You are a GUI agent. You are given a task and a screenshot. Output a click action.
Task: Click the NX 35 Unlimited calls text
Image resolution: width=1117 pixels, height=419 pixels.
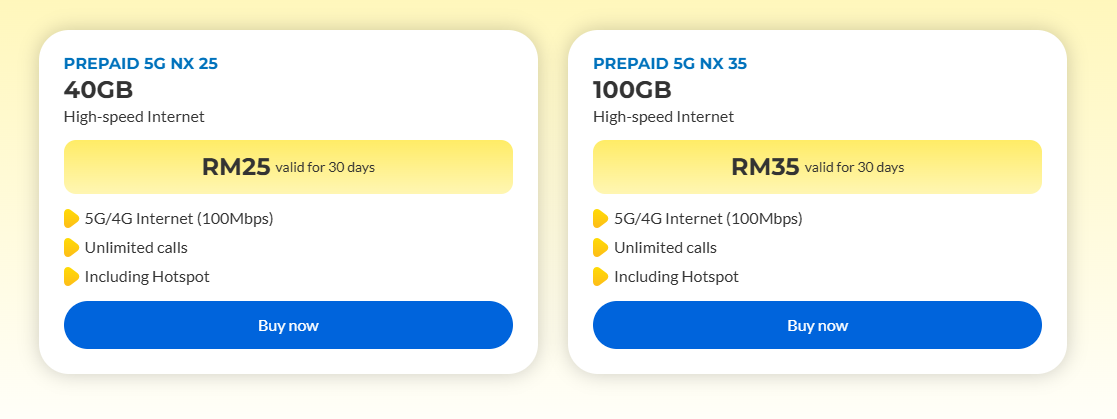click(665, 247)
